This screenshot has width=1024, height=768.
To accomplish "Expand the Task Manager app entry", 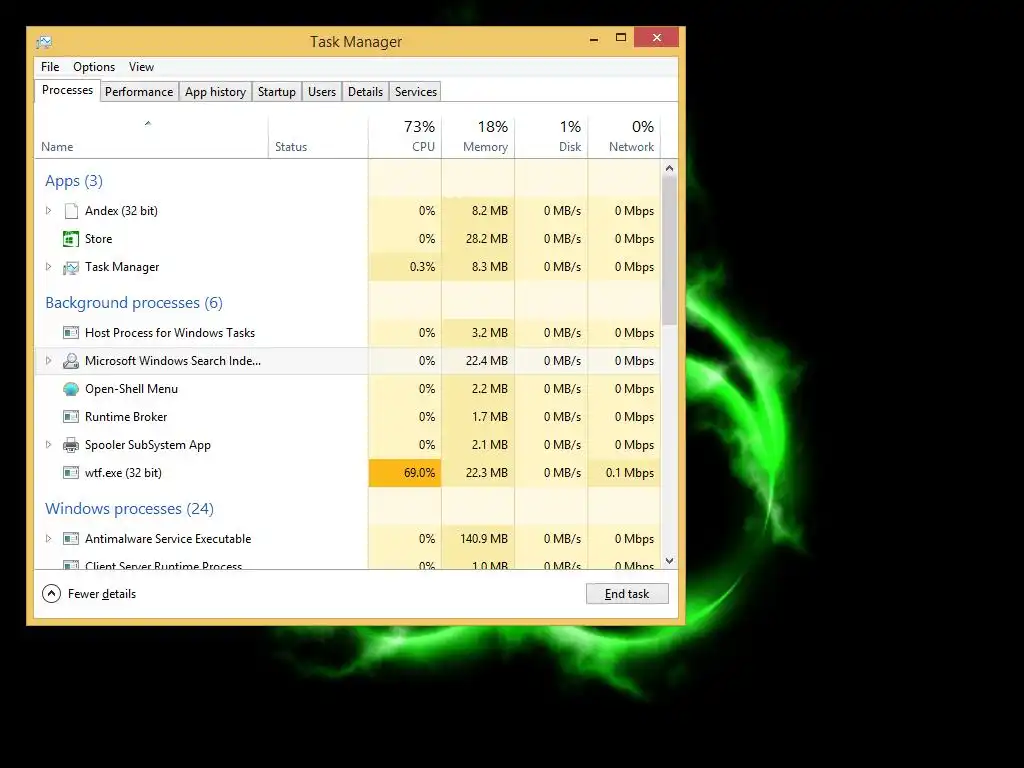I will point(48,267).
